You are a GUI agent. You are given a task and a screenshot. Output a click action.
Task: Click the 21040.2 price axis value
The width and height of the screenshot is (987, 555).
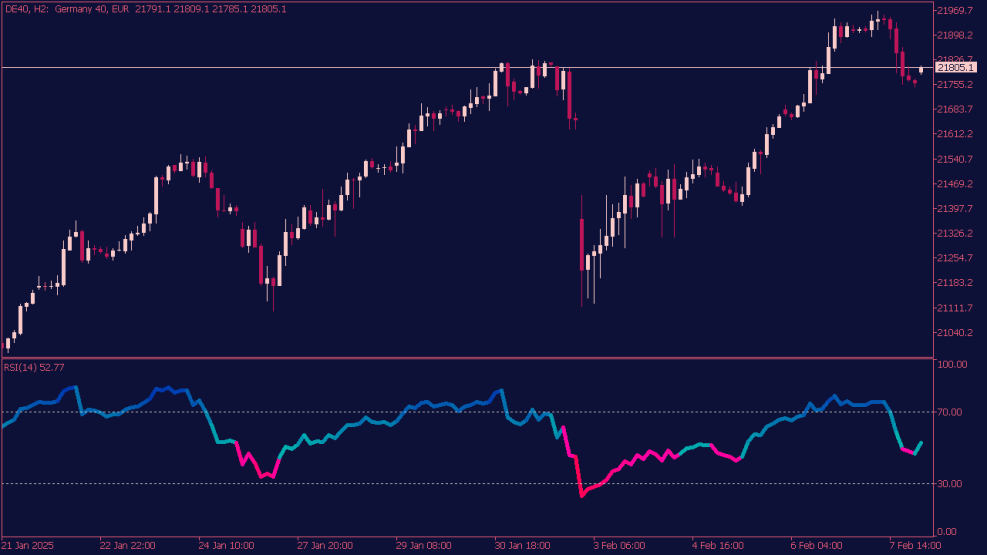tap(956, 332)
